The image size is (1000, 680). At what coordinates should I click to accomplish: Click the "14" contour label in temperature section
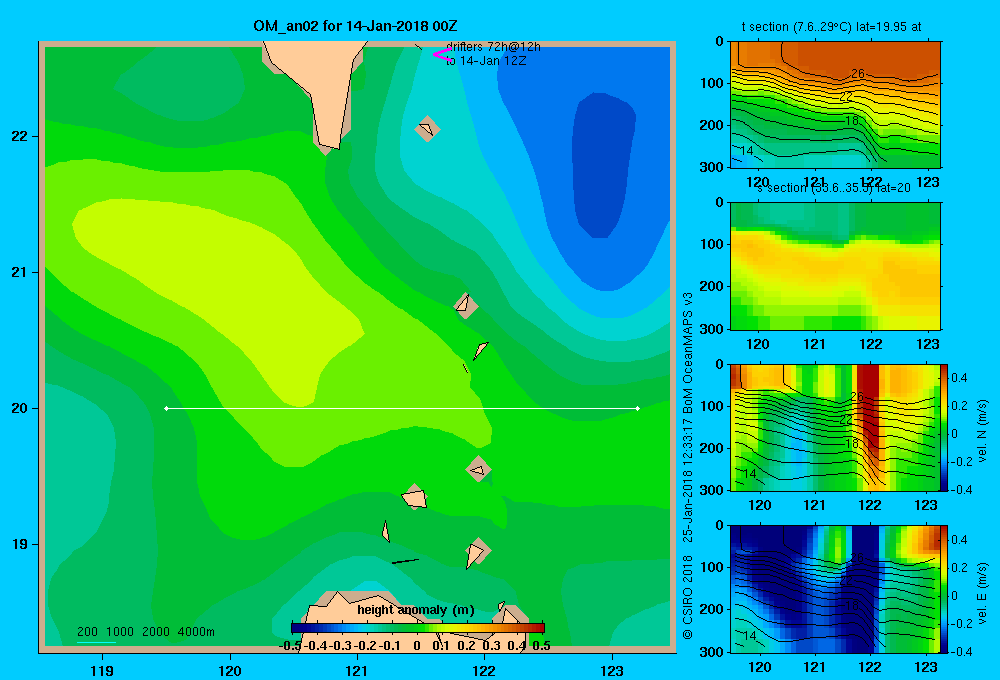click(747, 151)
